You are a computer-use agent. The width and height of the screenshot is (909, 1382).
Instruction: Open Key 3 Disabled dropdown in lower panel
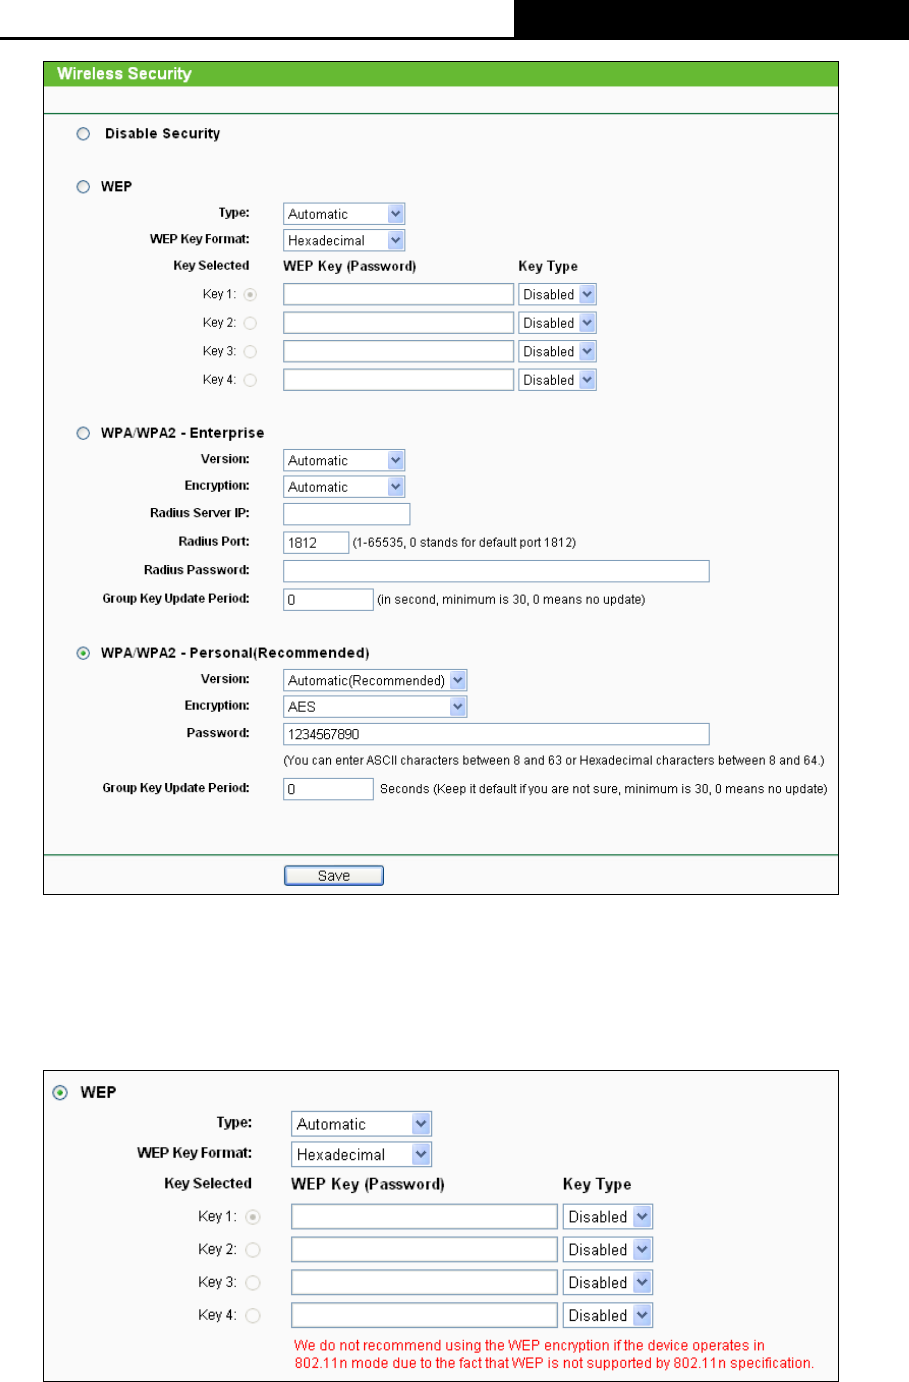(x=608, y=1282)
